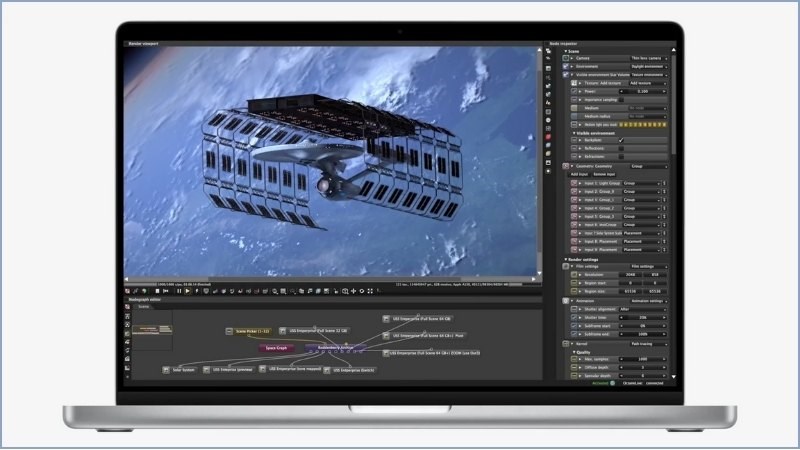The width and height of the screenshot is (800, 450).
Task: Select the Space Graph node
Action: point(276,348)
